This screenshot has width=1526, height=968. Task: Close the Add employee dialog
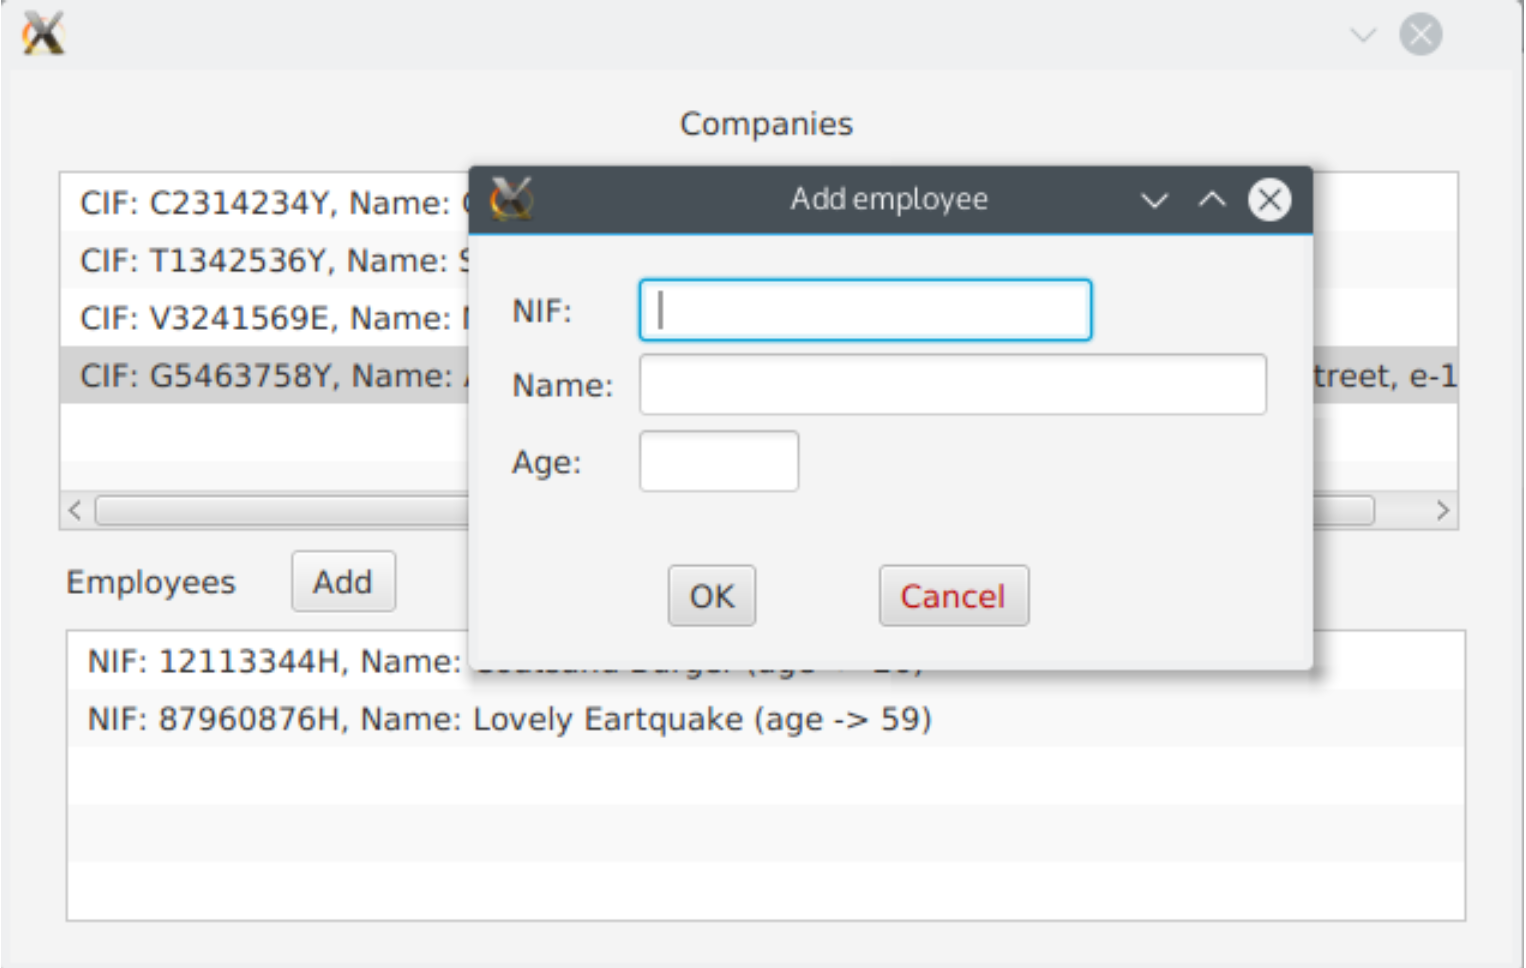click(x=1269, y=200)
